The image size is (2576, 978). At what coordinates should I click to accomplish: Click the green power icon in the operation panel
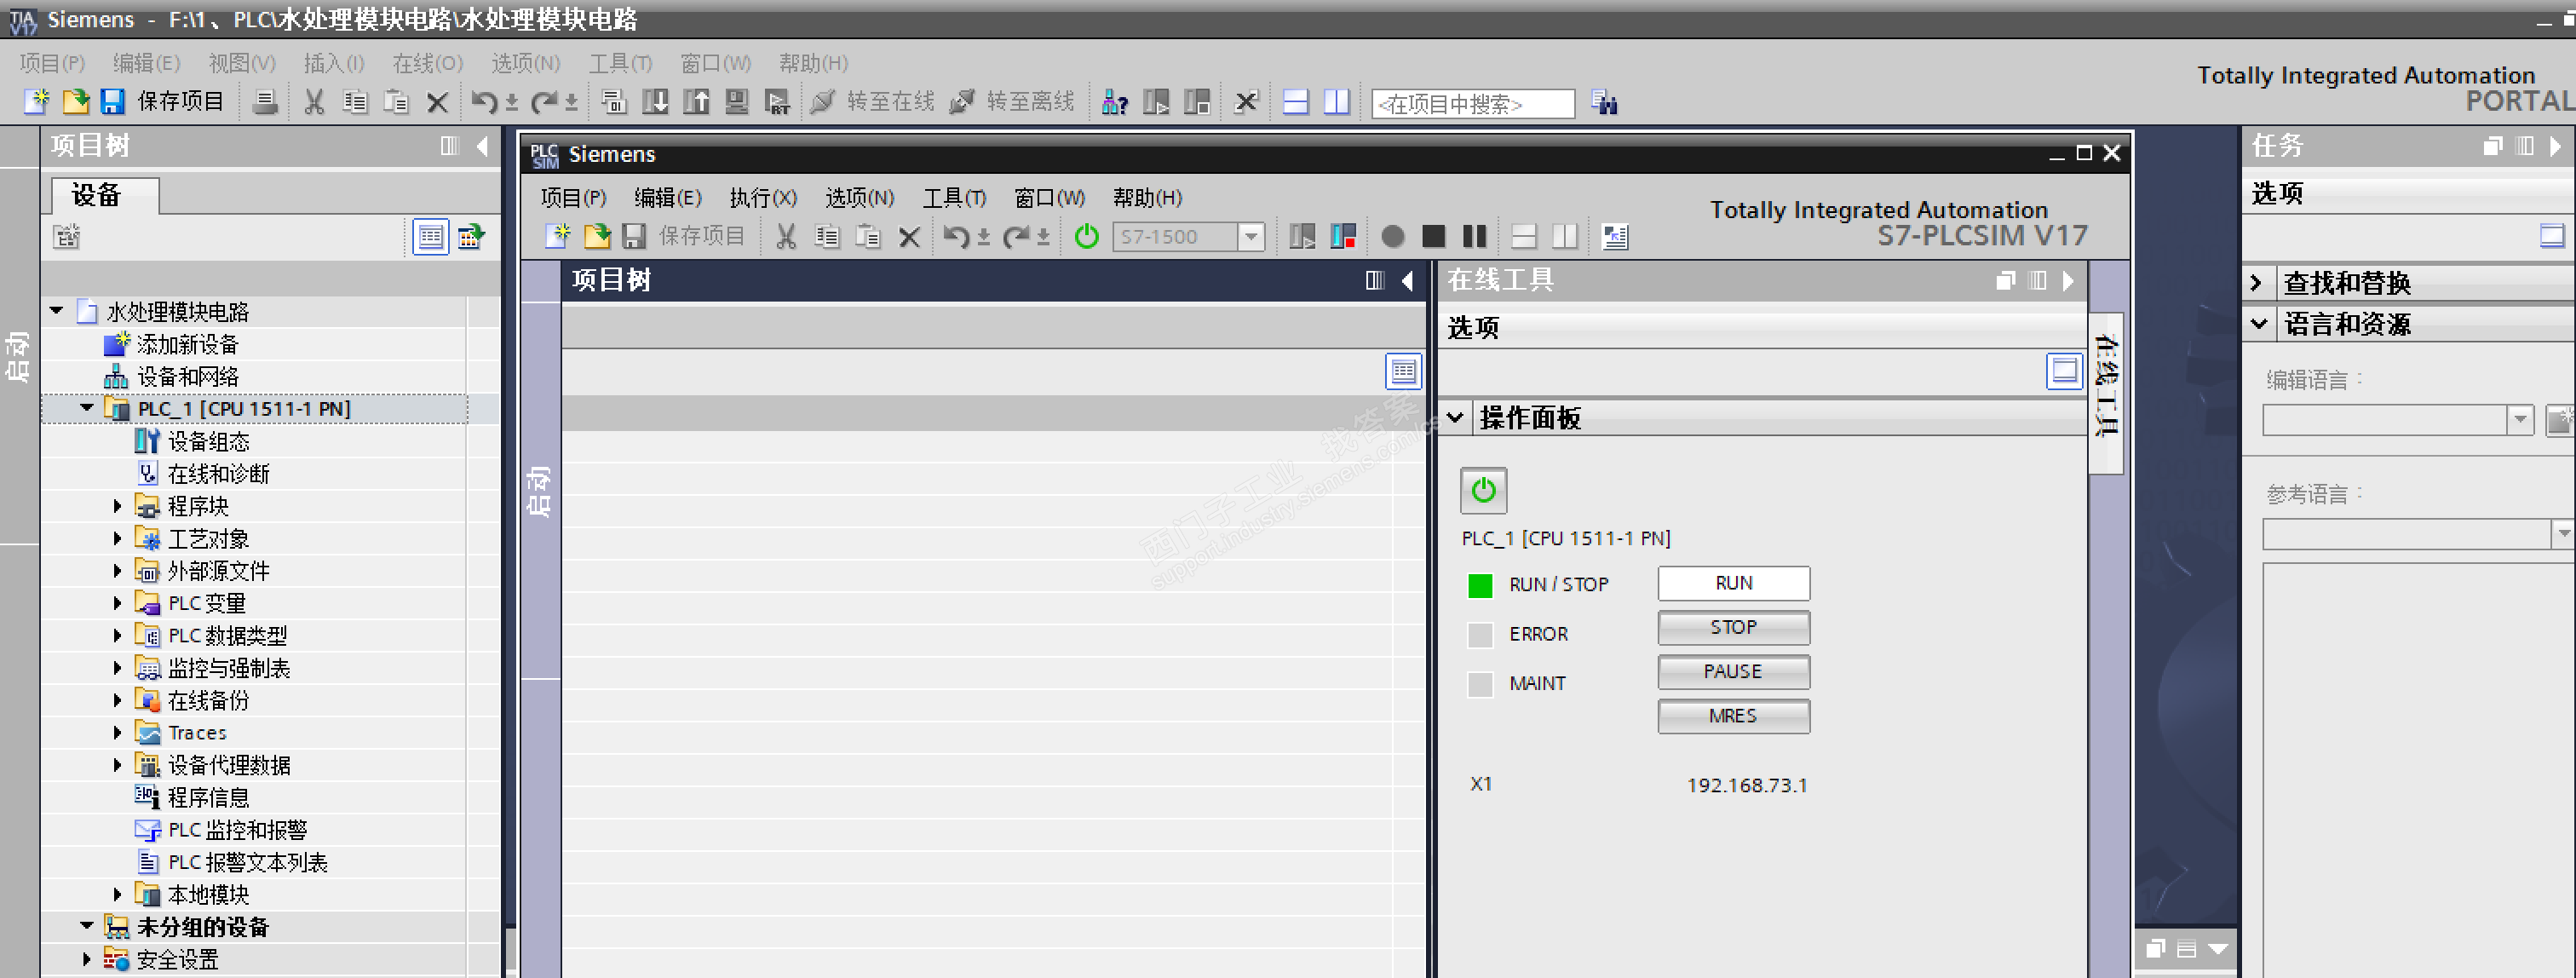1483,490
